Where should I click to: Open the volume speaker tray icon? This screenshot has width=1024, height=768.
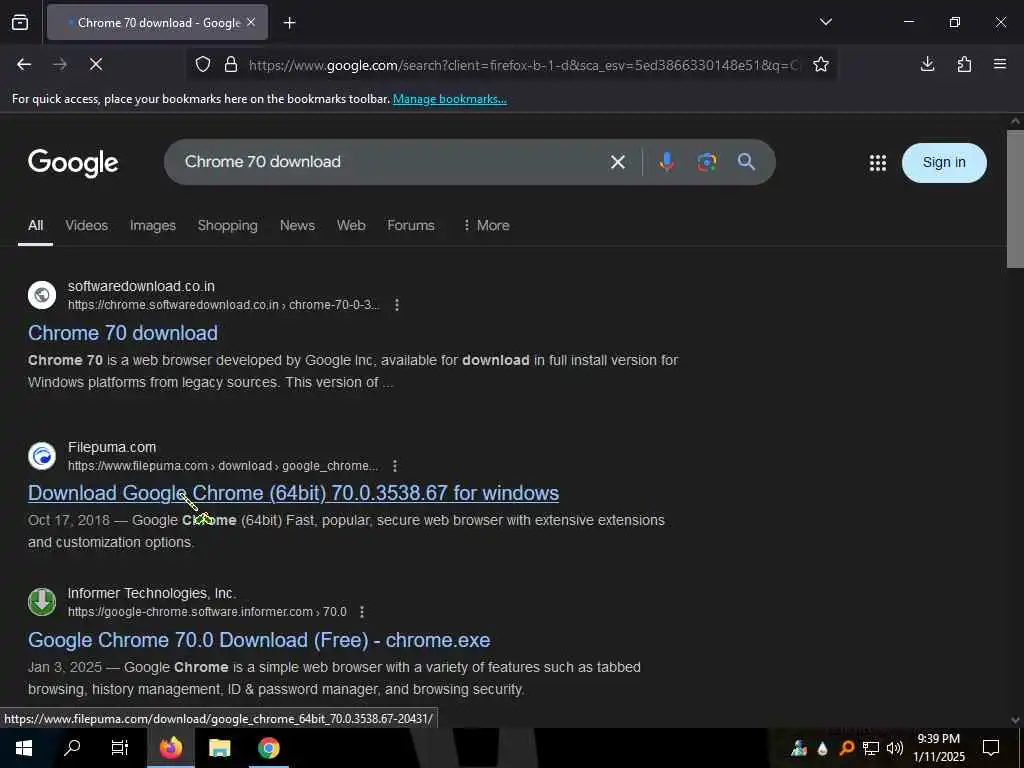(x=895, y=748)
